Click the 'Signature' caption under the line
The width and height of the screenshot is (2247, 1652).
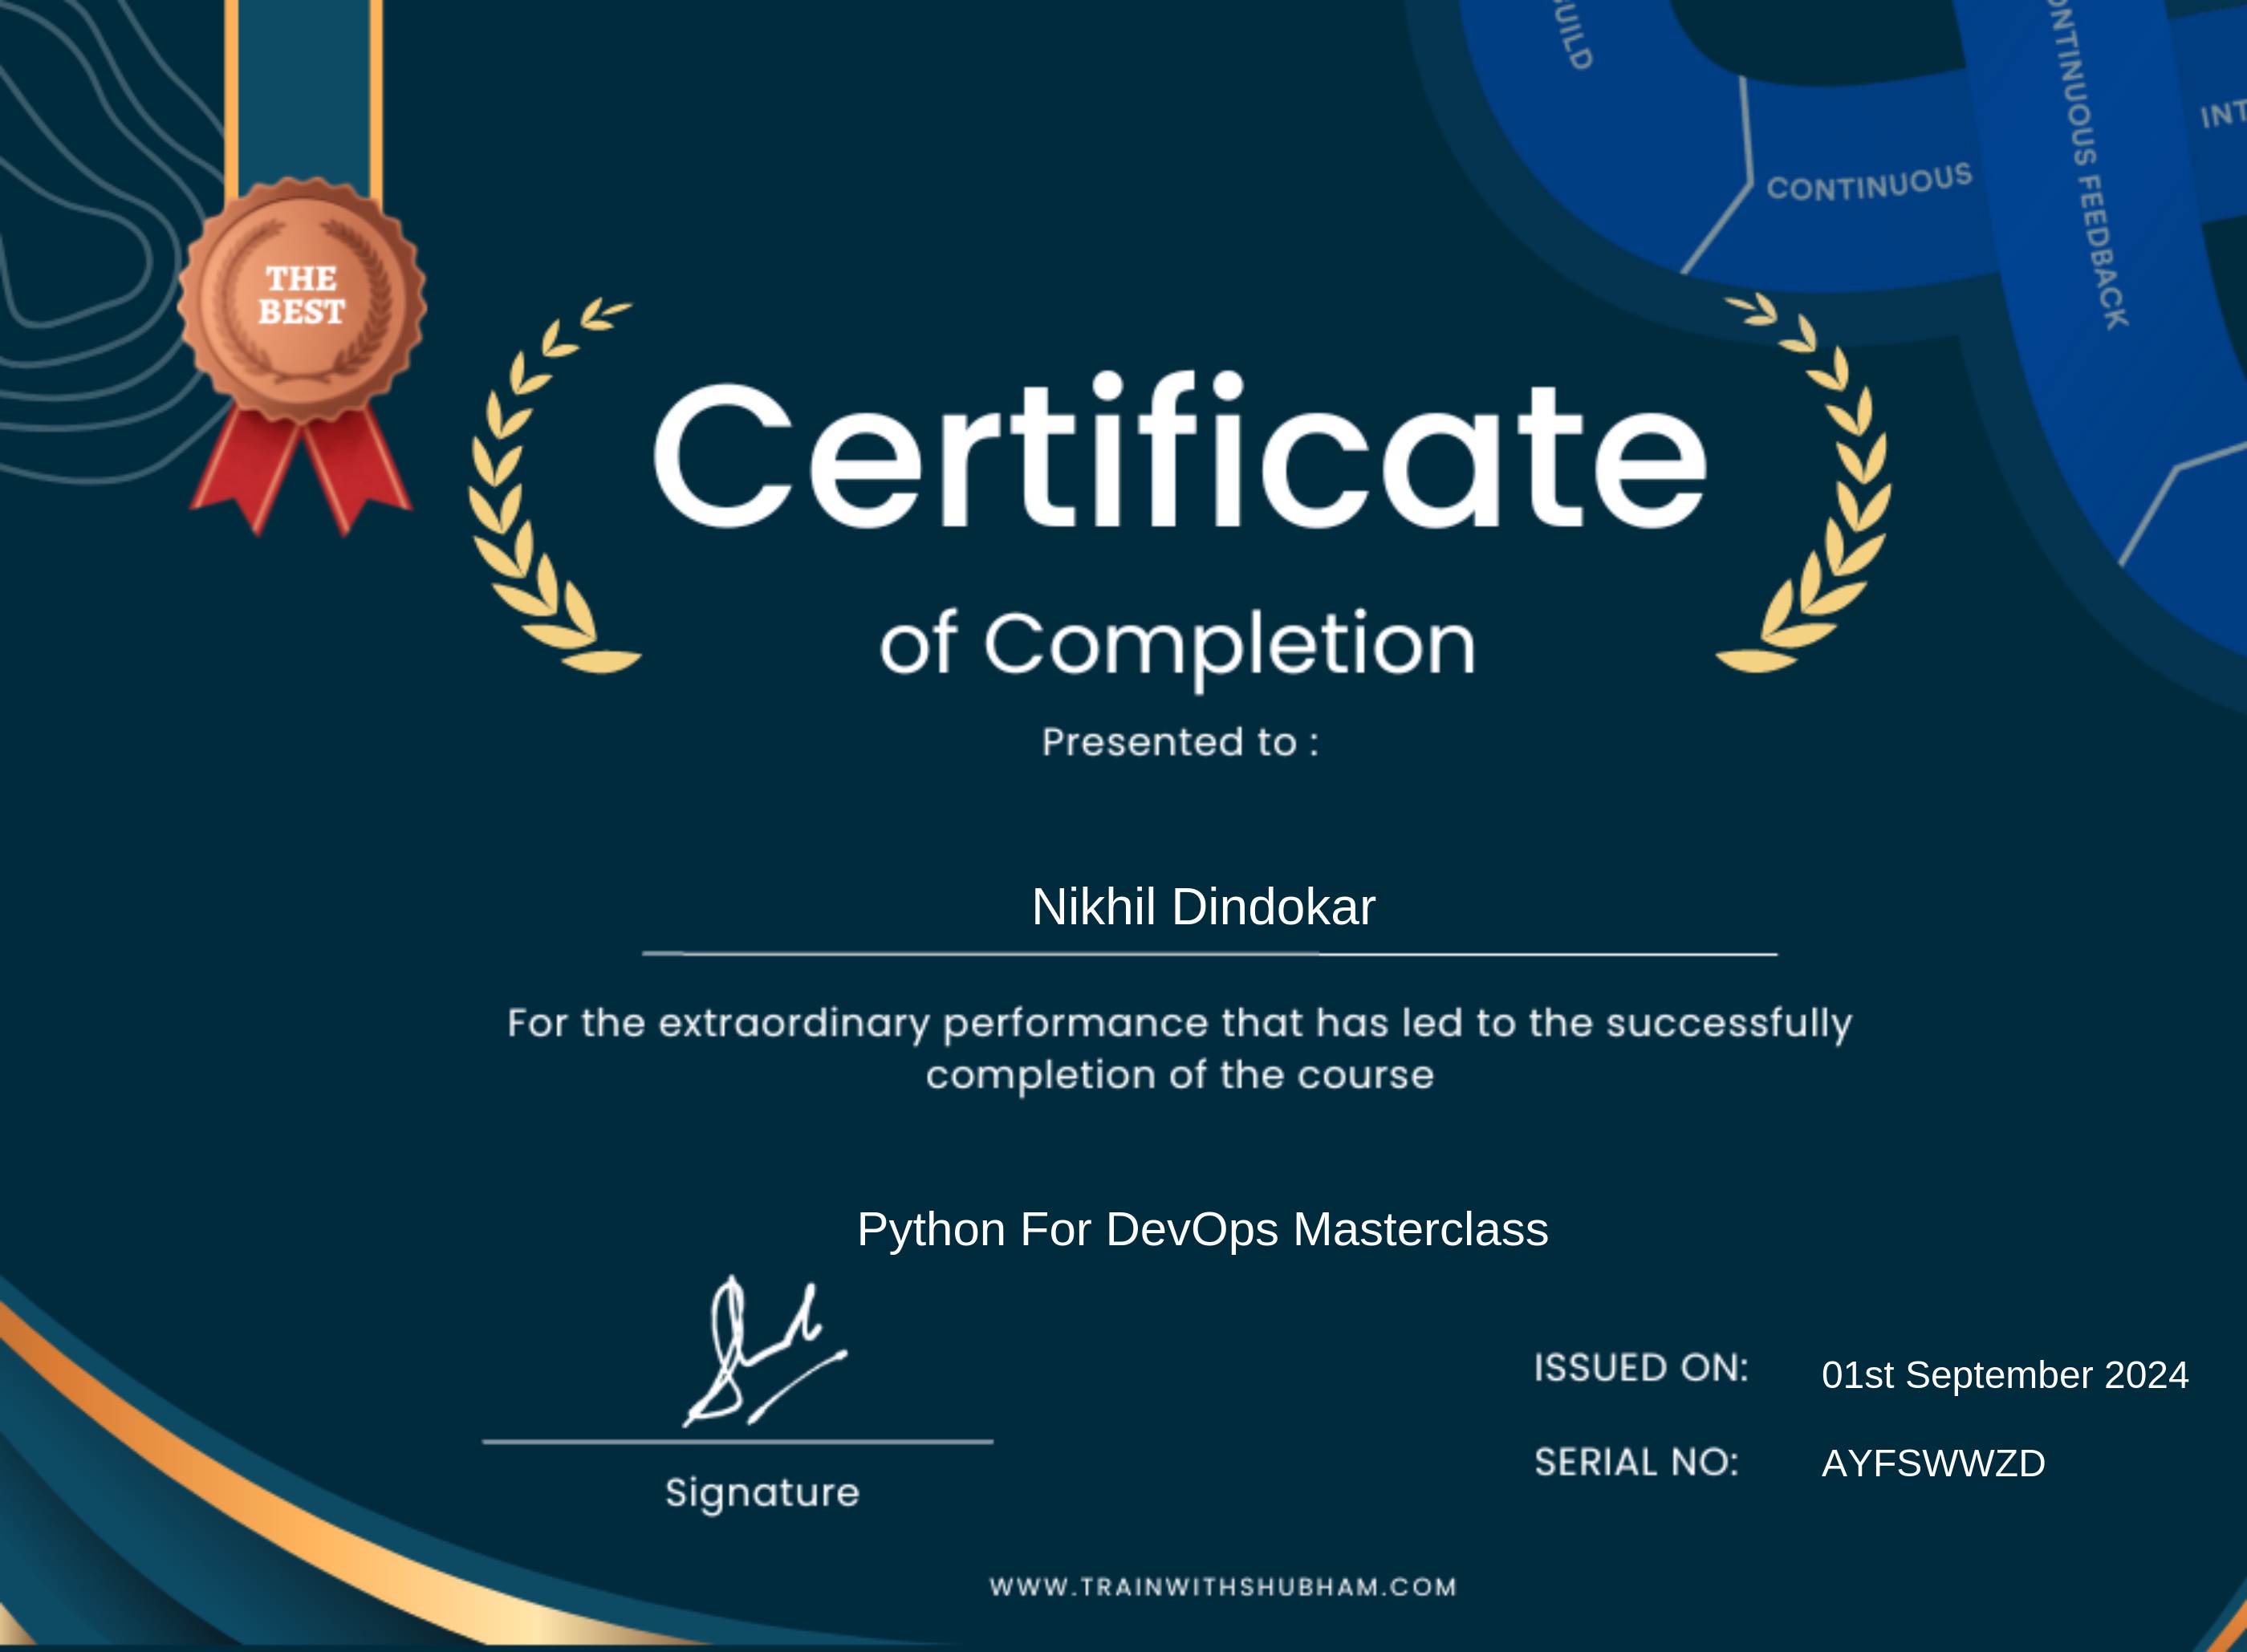click(x=762, y=1493)
